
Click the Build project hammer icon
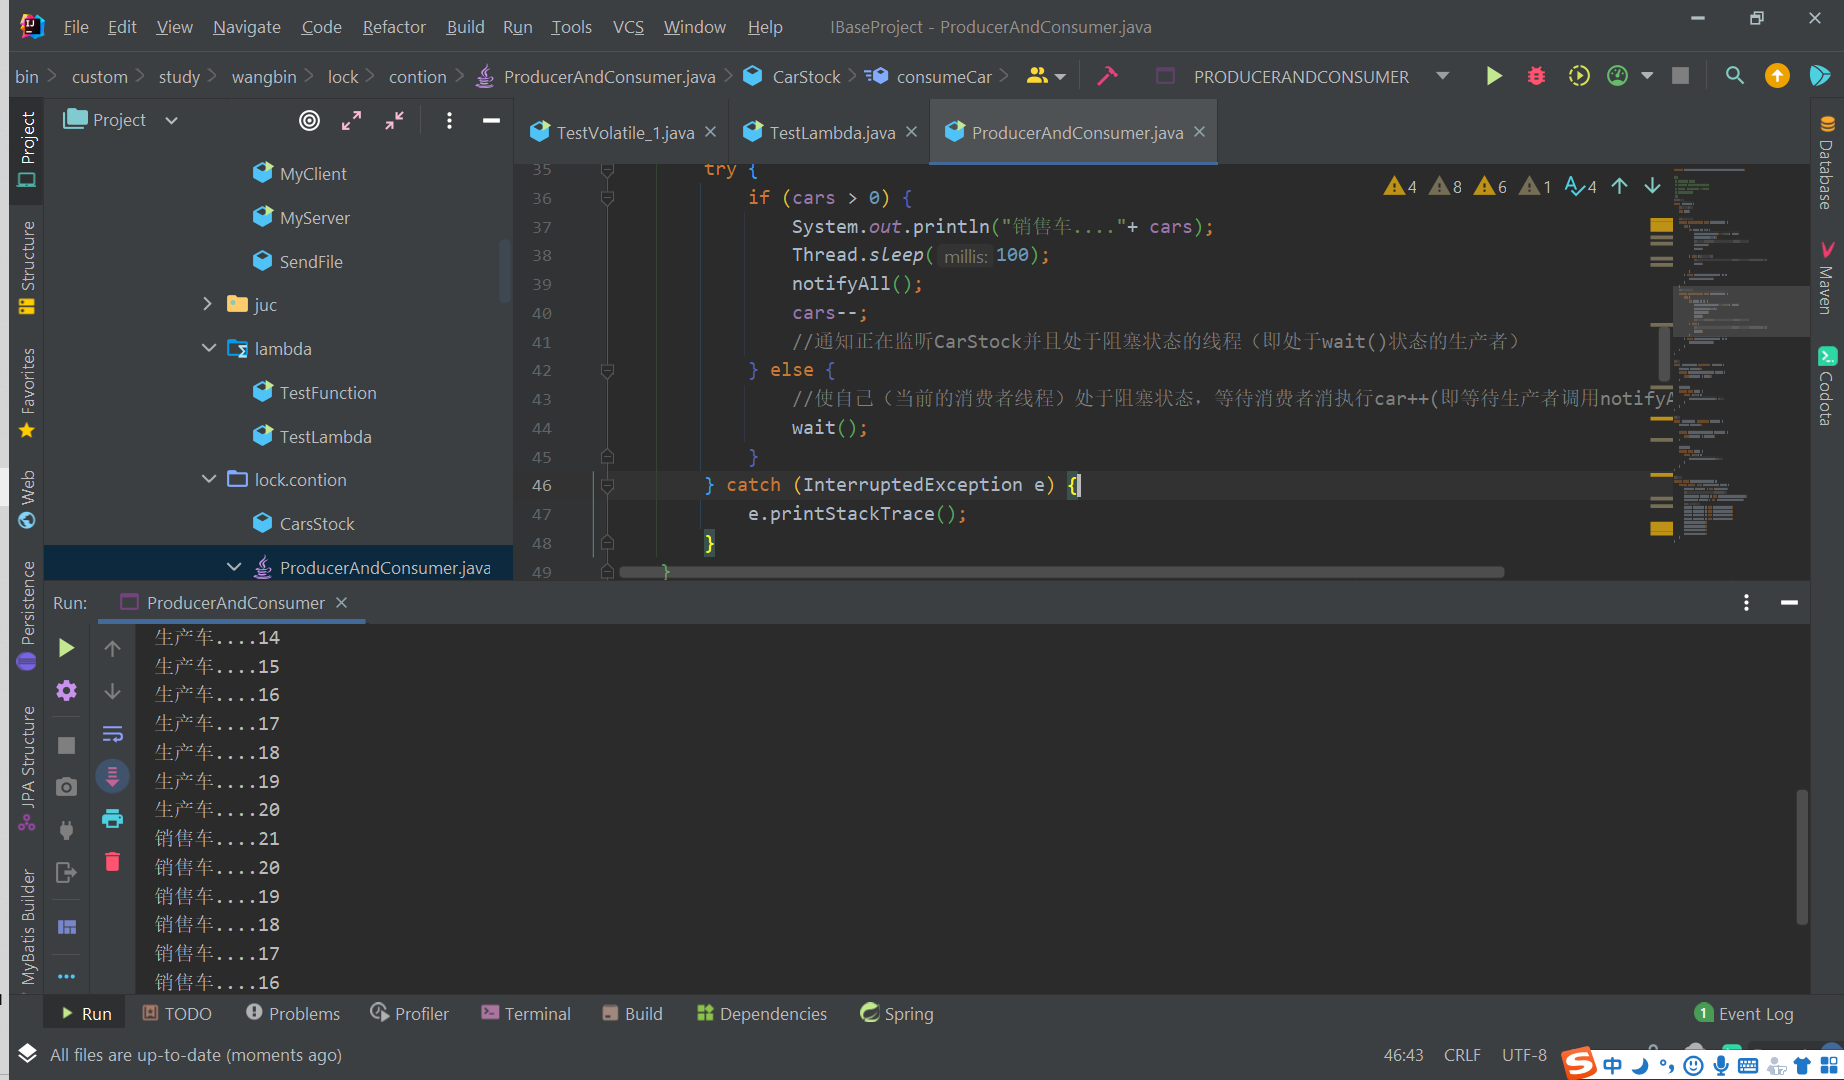pyautogui.click(x=1107, y=76)
